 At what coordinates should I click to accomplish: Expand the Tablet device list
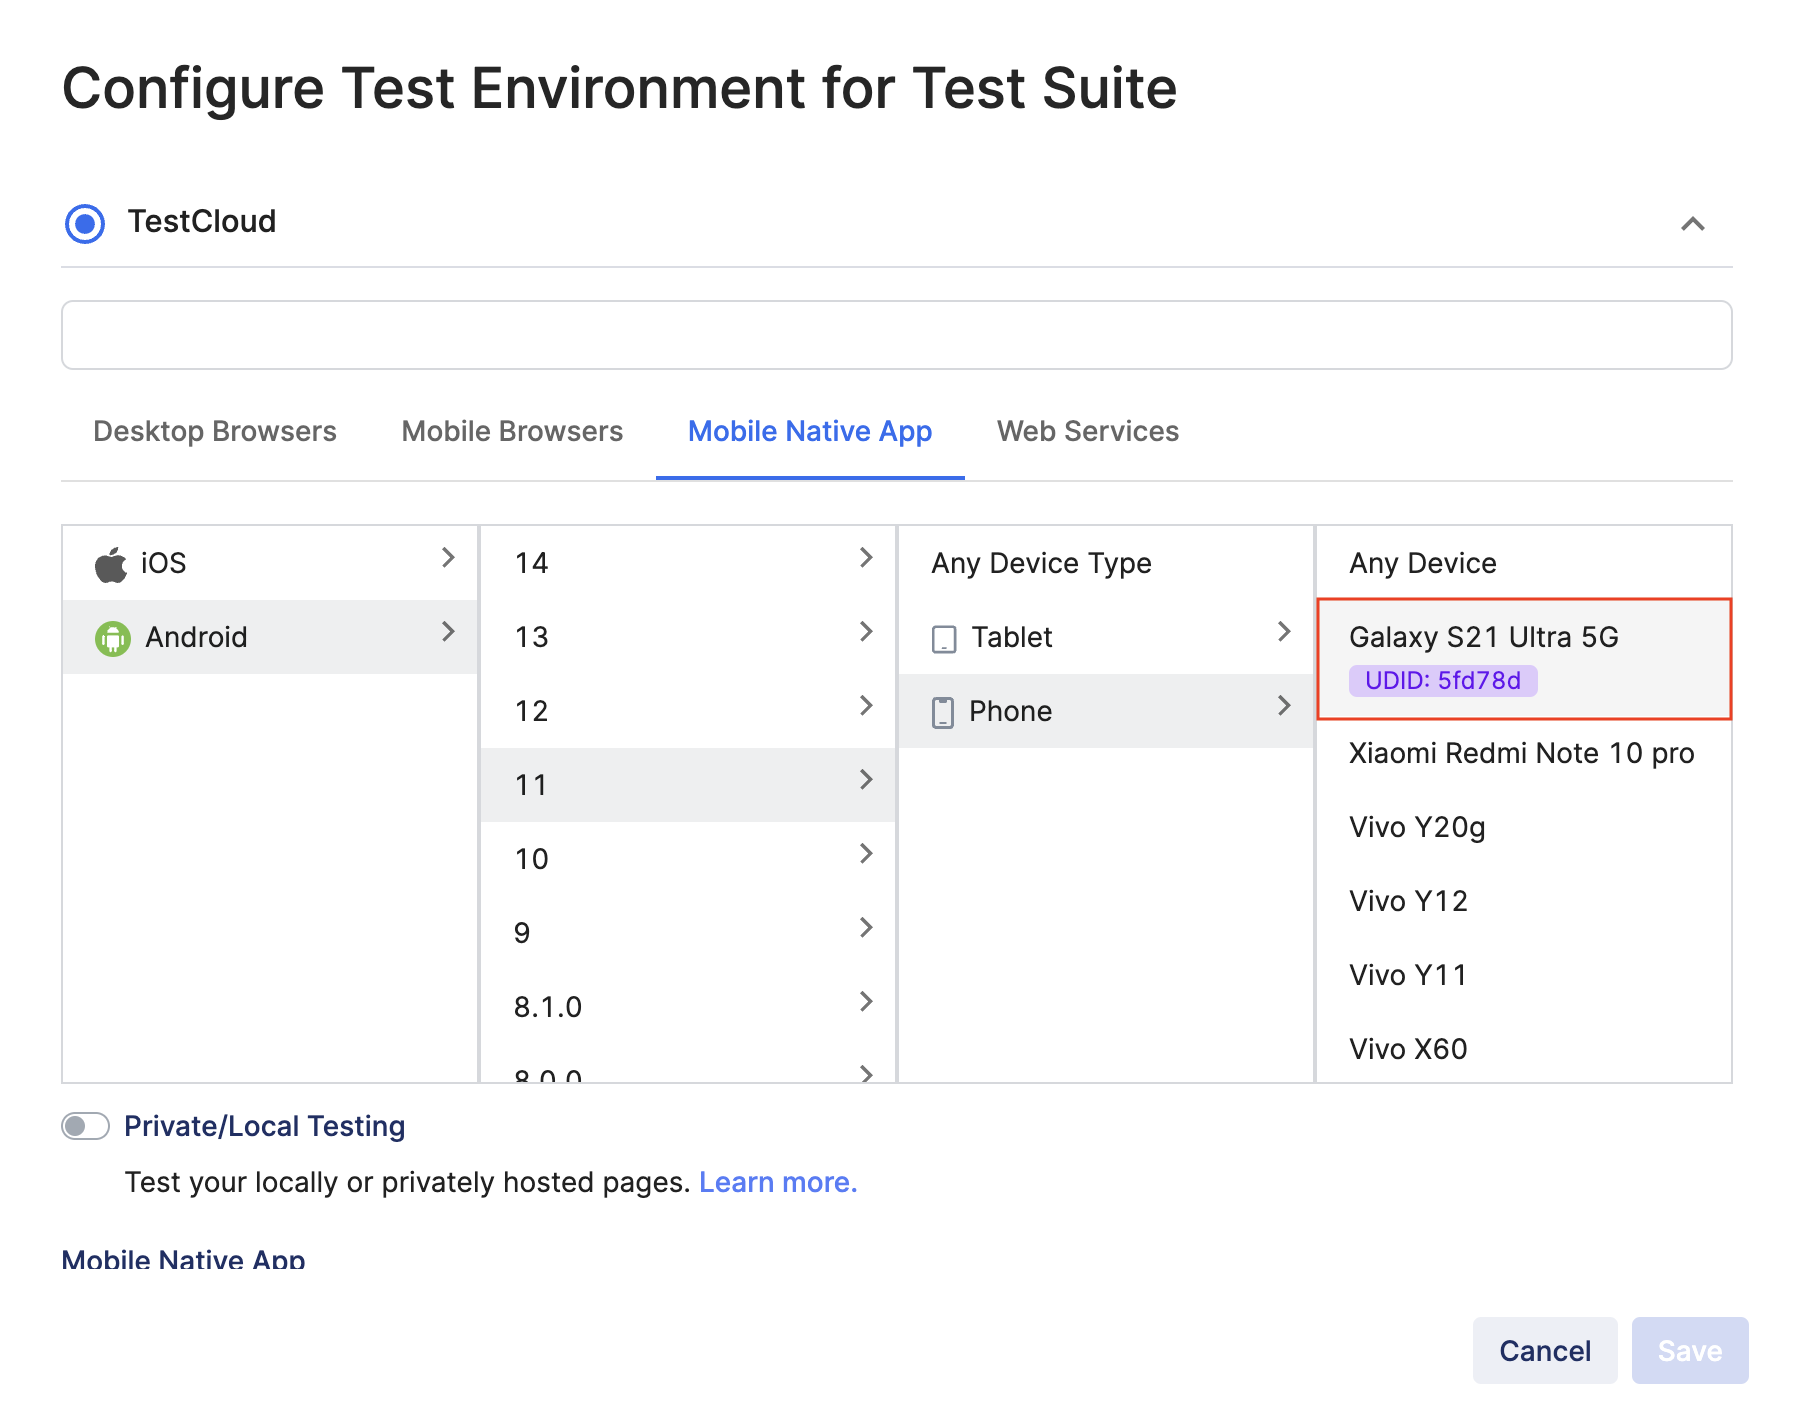1285,632
